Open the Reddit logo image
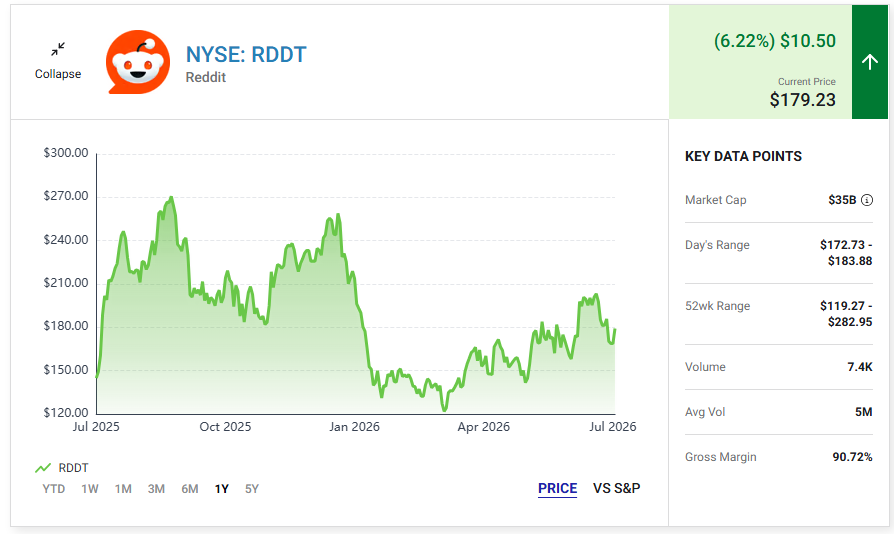894x534 pixels. [x=138, y=62]
